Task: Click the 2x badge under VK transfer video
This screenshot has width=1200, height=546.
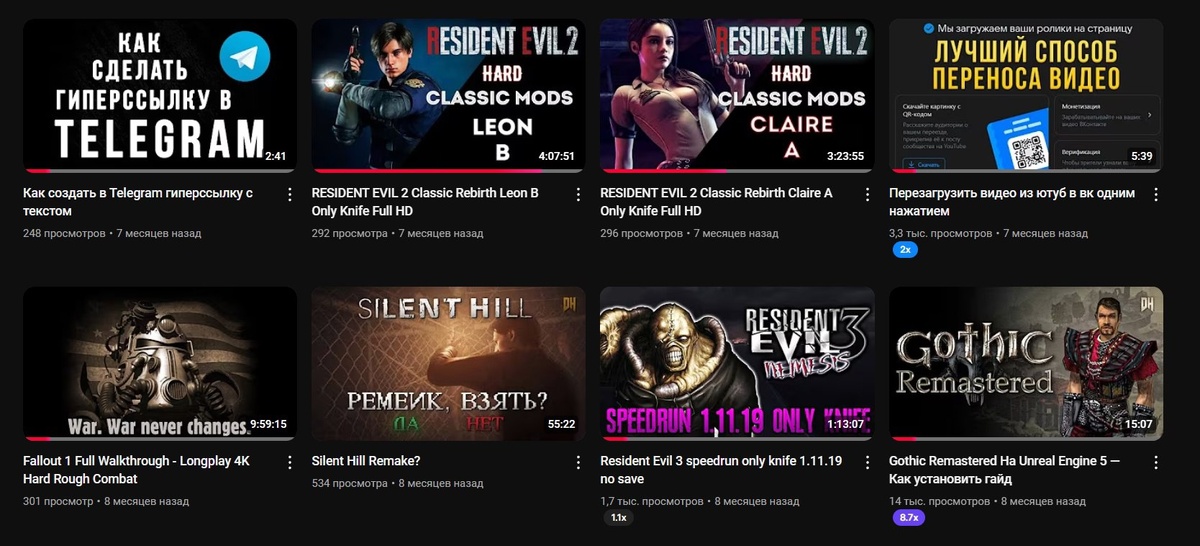Action: 905,249
